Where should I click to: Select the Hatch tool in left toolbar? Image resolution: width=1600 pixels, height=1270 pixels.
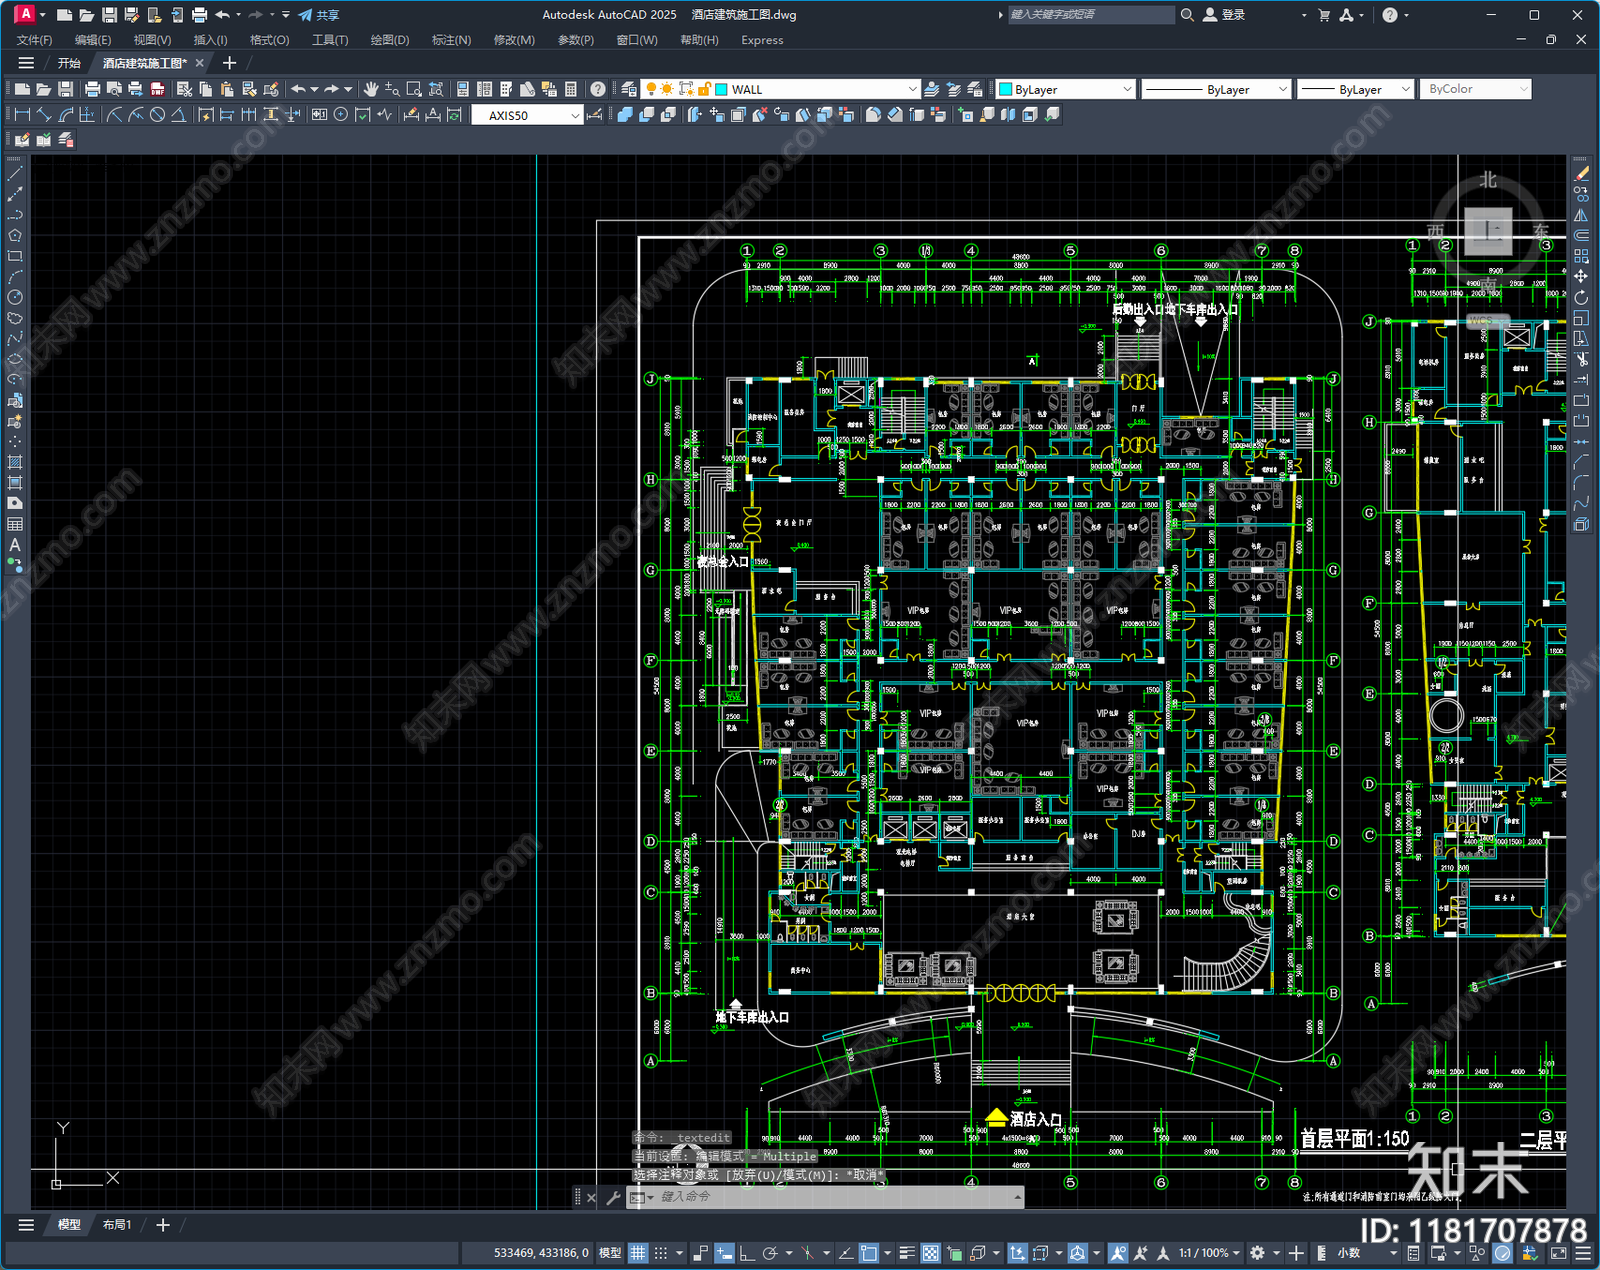click(15, 462)
